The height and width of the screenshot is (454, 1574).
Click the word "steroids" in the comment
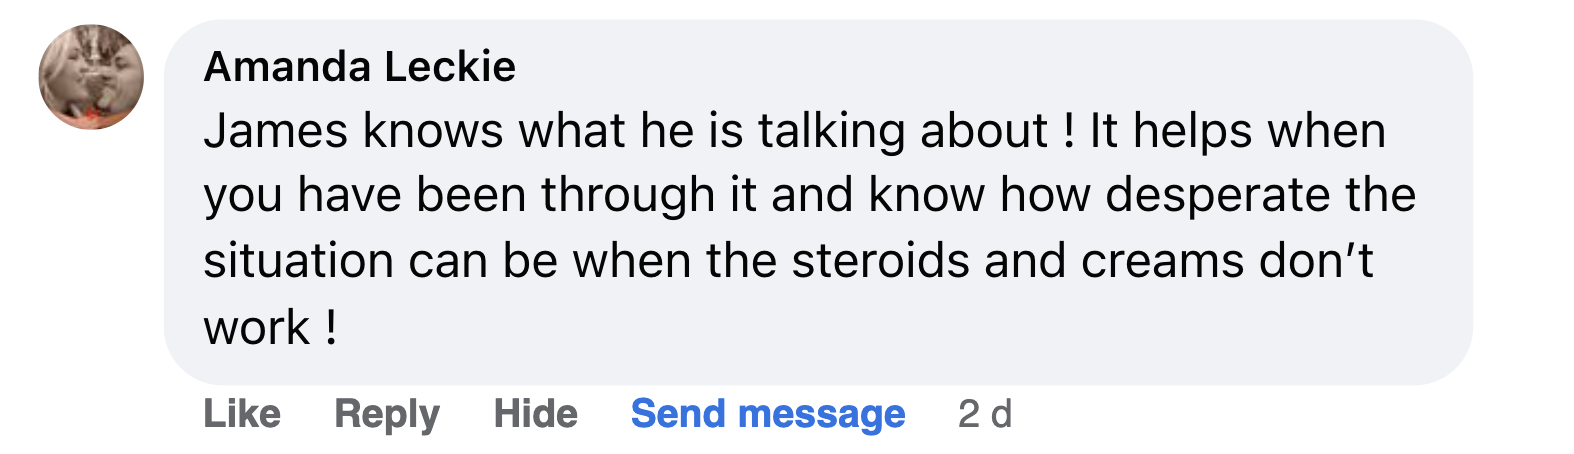[x=881, y=261]
